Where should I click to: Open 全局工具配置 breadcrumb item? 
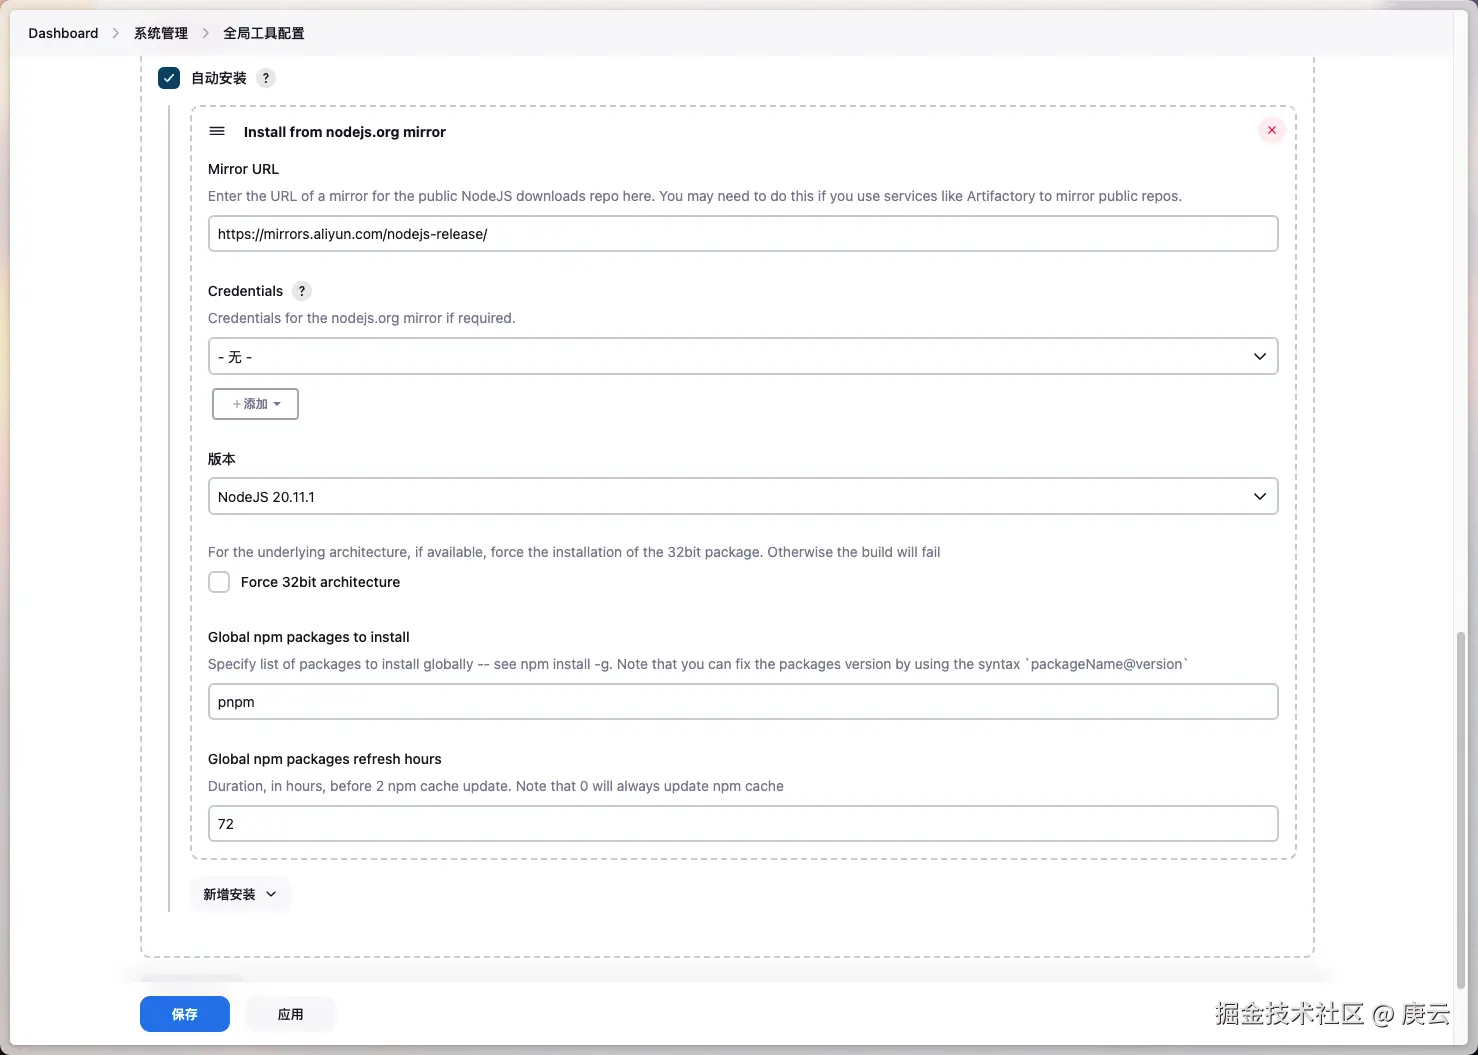[x=264, y=33]
